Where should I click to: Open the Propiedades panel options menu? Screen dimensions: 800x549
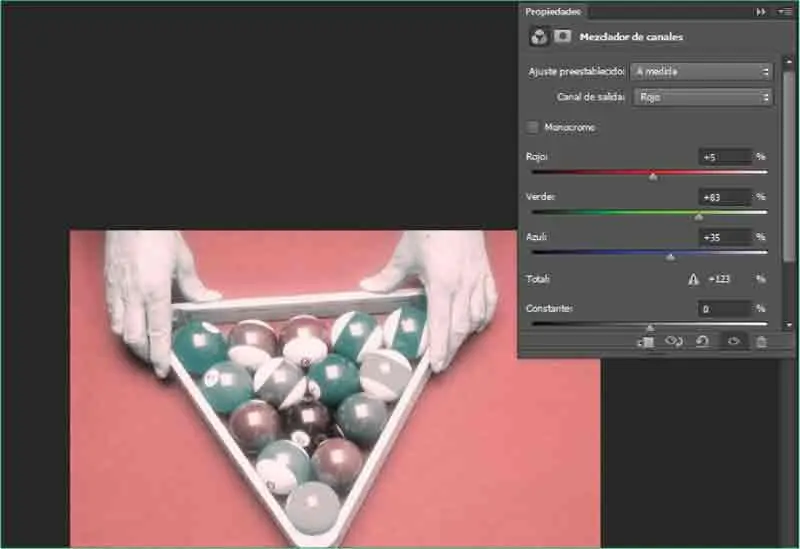[784, 11]
